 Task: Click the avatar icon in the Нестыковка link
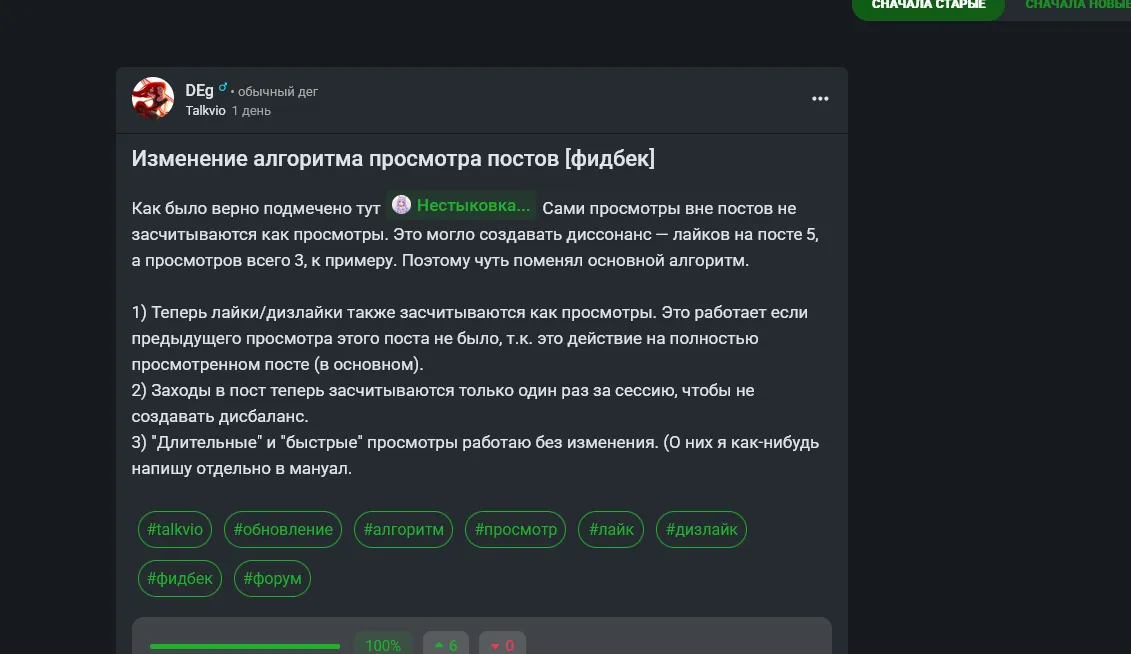tap(402, 205)
